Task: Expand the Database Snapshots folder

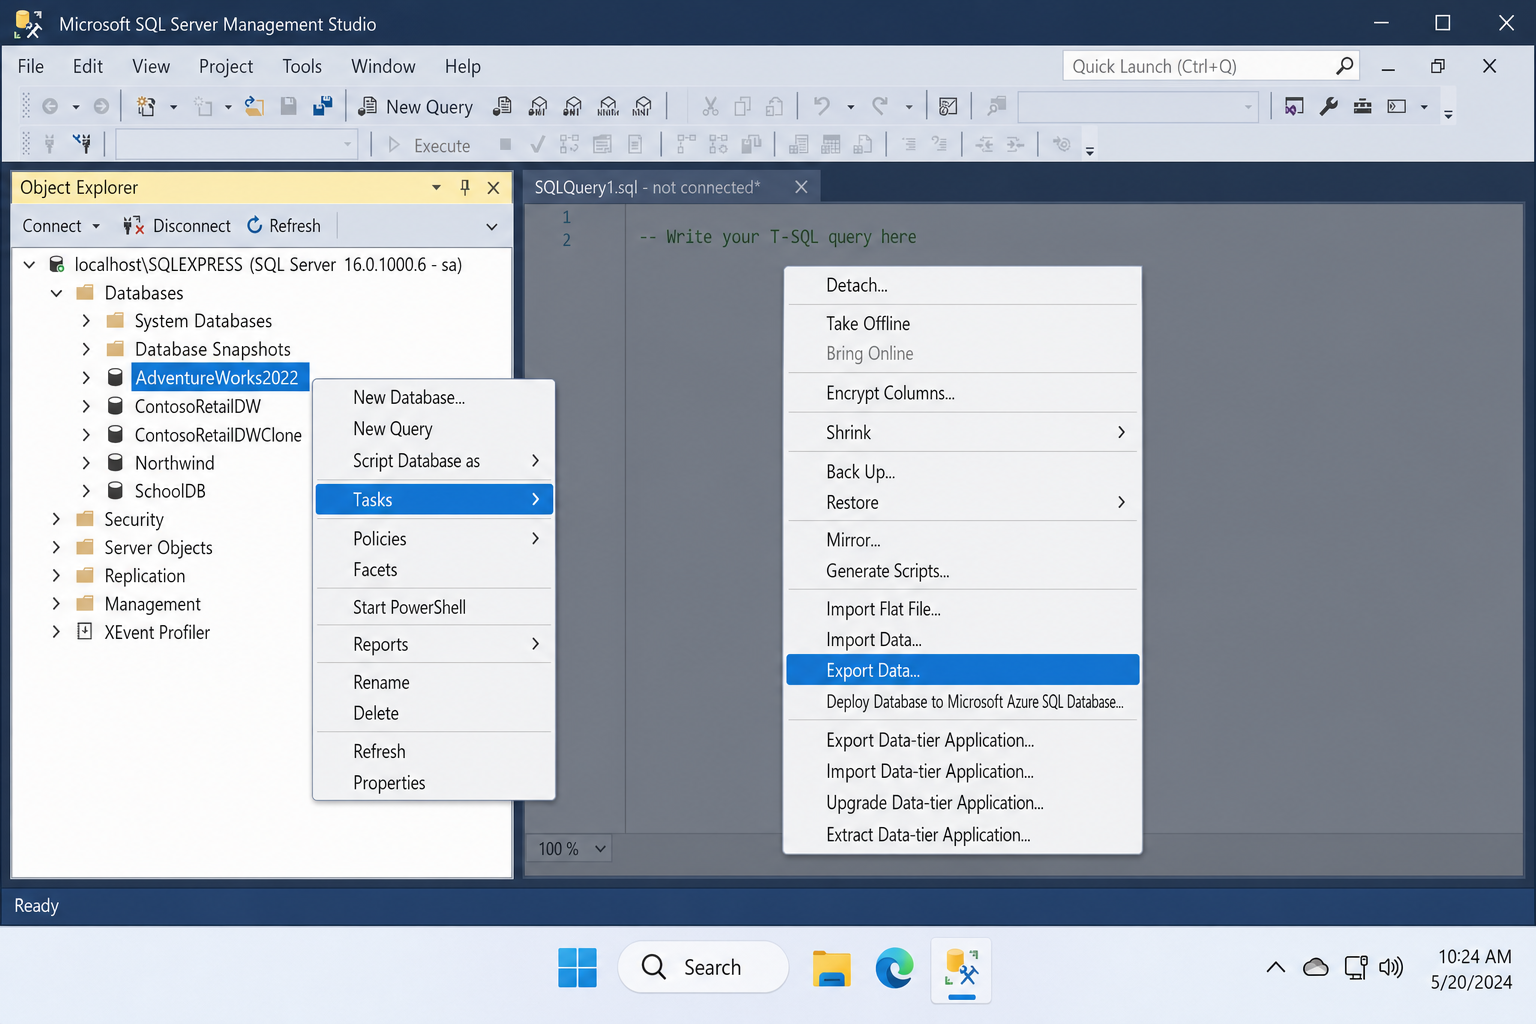Action: pos(86,349)
